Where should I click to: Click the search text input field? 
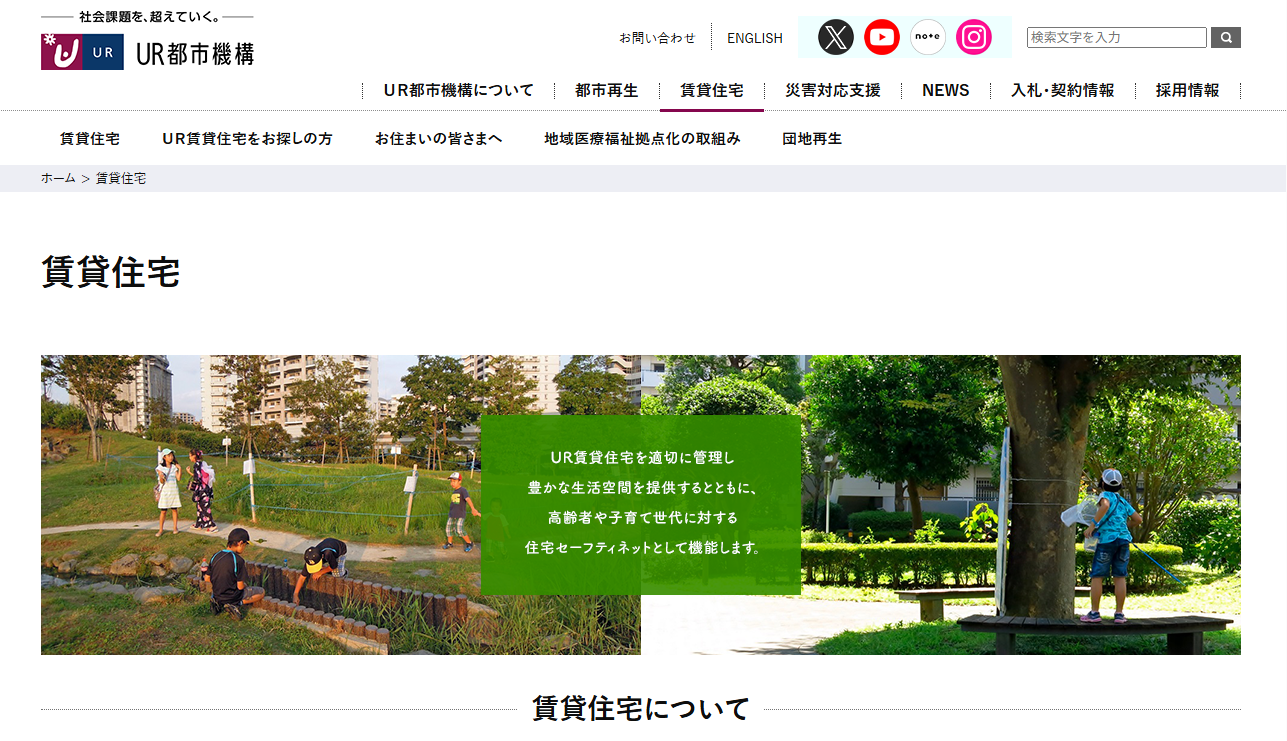(x=1116, y=38)
